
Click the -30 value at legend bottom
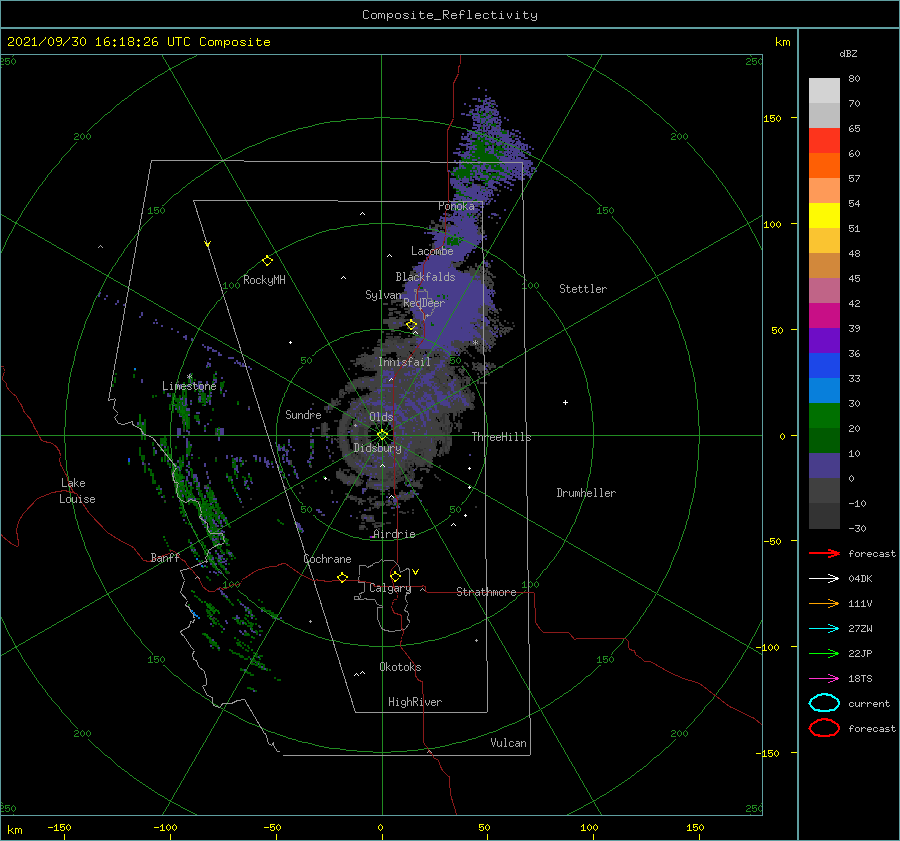pos(857,529)
